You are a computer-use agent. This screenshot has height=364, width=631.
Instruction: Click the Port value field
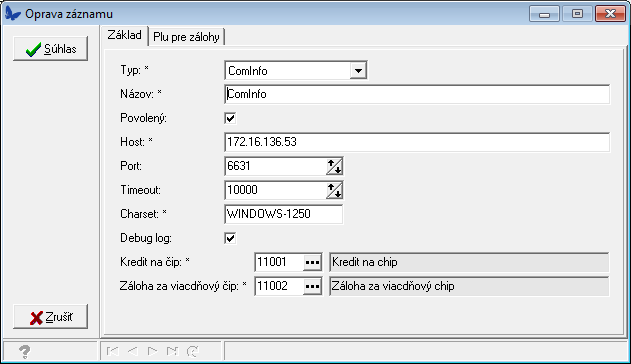(x=275, y=166)
